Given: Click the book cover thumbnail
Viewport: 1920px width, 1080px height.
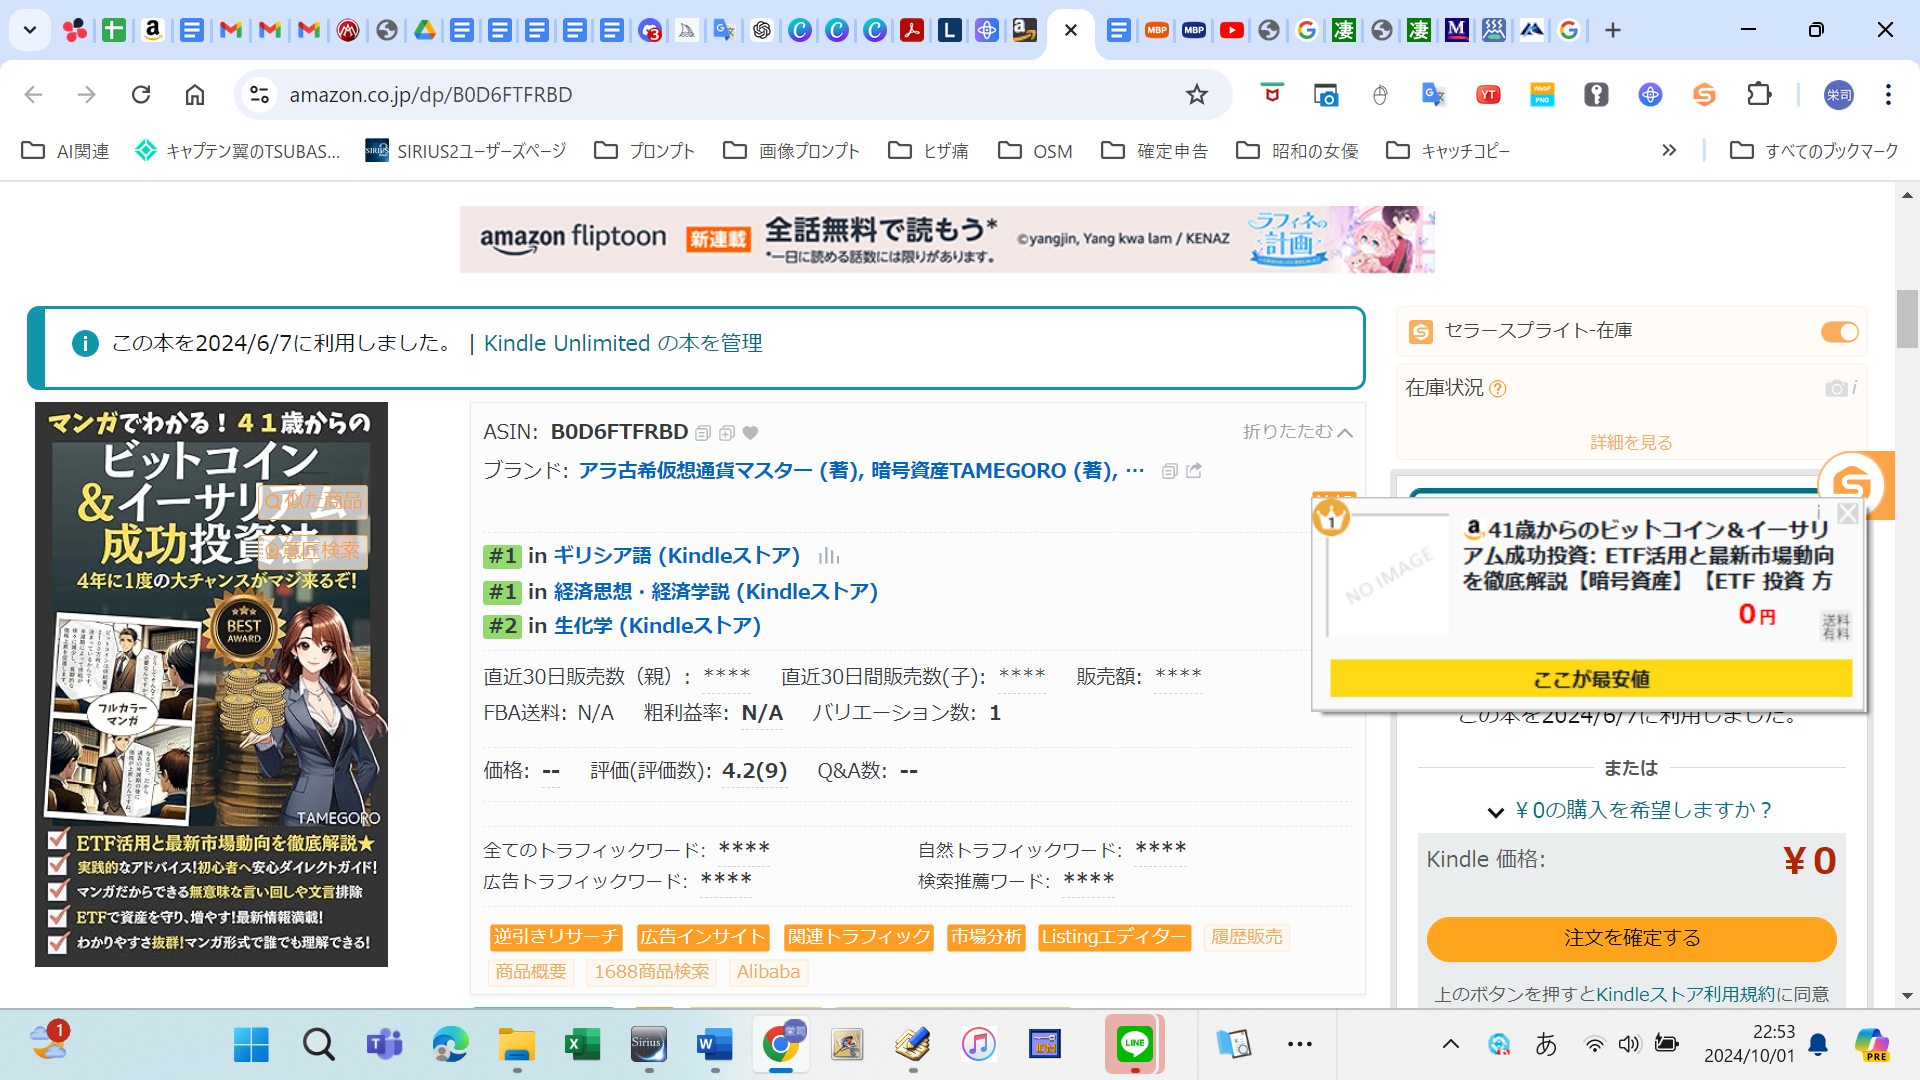Looking at the screenshot, I should 211,684.
